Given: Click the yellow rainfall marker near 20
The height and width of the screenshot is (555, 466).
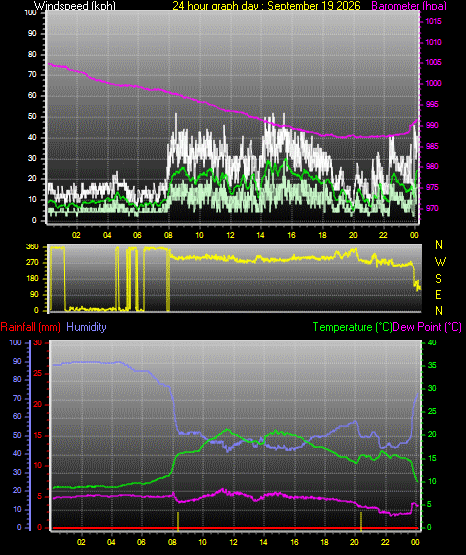Looking at the screenshot, I should 361,521.
